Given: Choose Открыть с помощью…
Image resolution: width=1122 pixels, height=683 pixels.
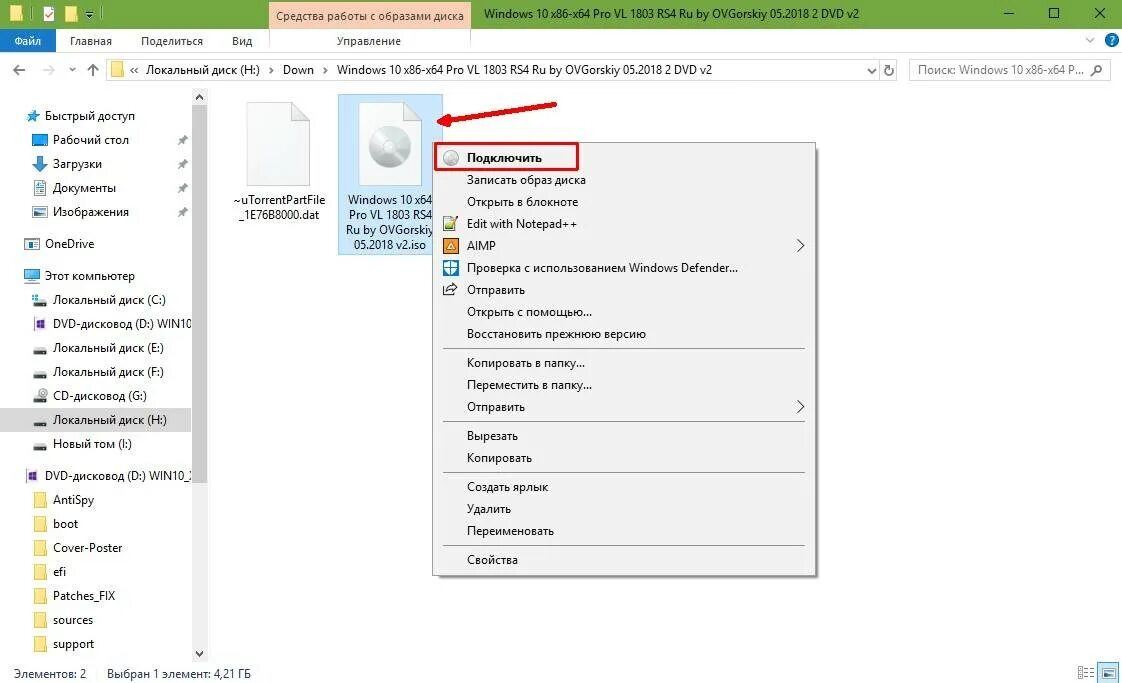Looking at the screenshot, I should coord(529,311).
